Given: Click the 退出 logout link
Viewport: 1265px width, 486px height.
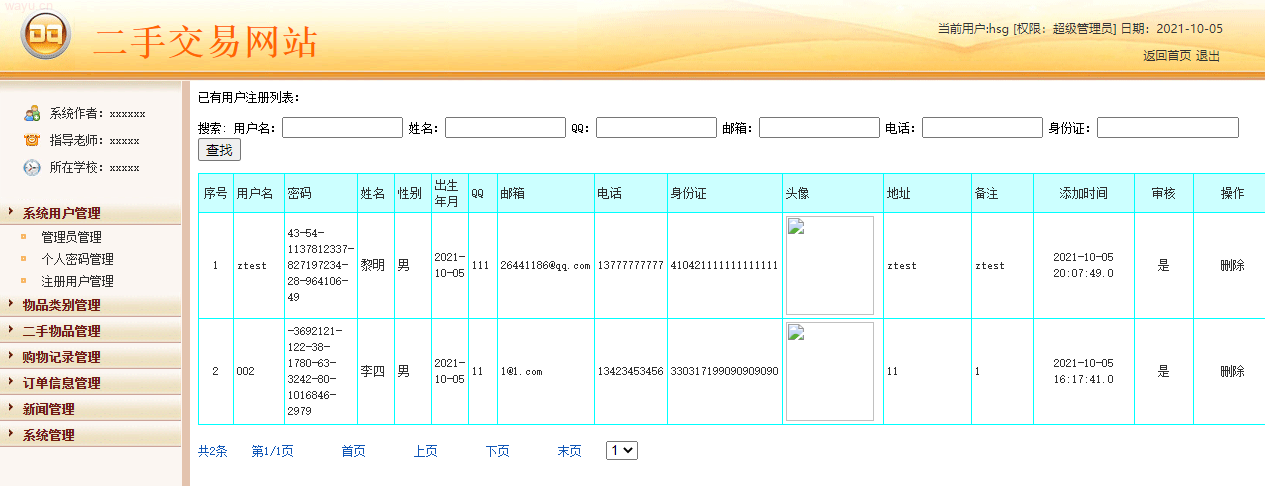Looking at the screenshot, I should pos(1208,56).
